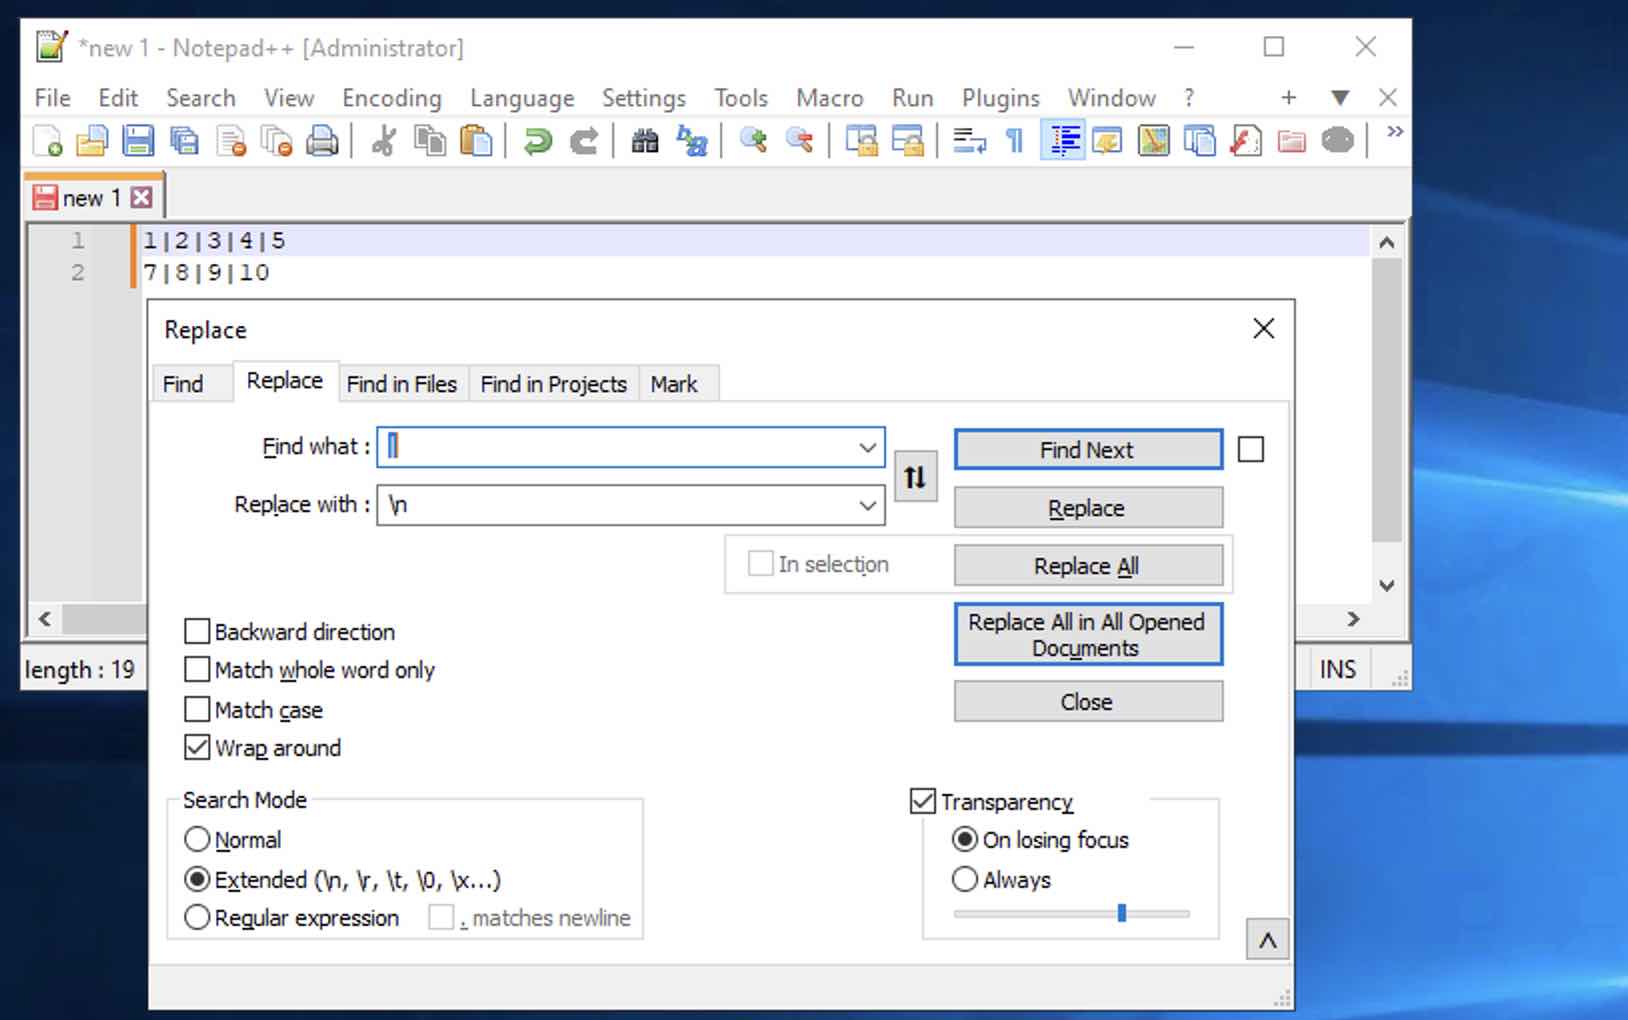Viewport: 1628px width, 1020px height.
Task: Select the Print toolbar icon
Action: (x=322, y=140)
